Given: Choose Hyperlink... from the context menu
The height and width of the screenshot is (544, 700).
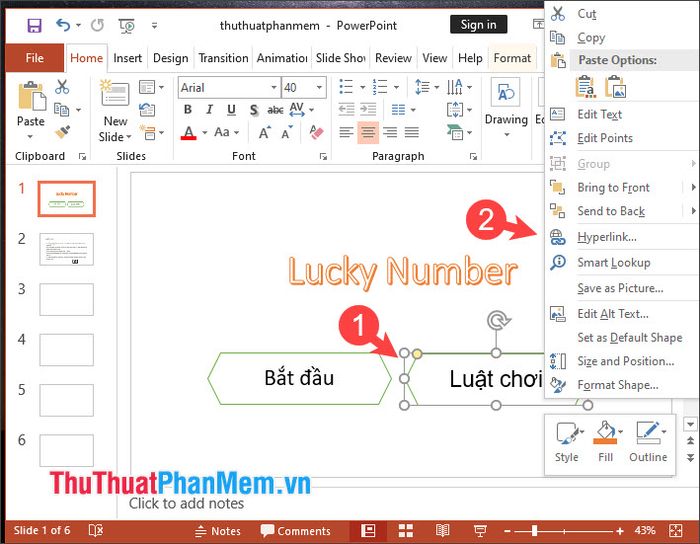Looking at the screenshot, I should pyautogui.click(x=606, y=237).
